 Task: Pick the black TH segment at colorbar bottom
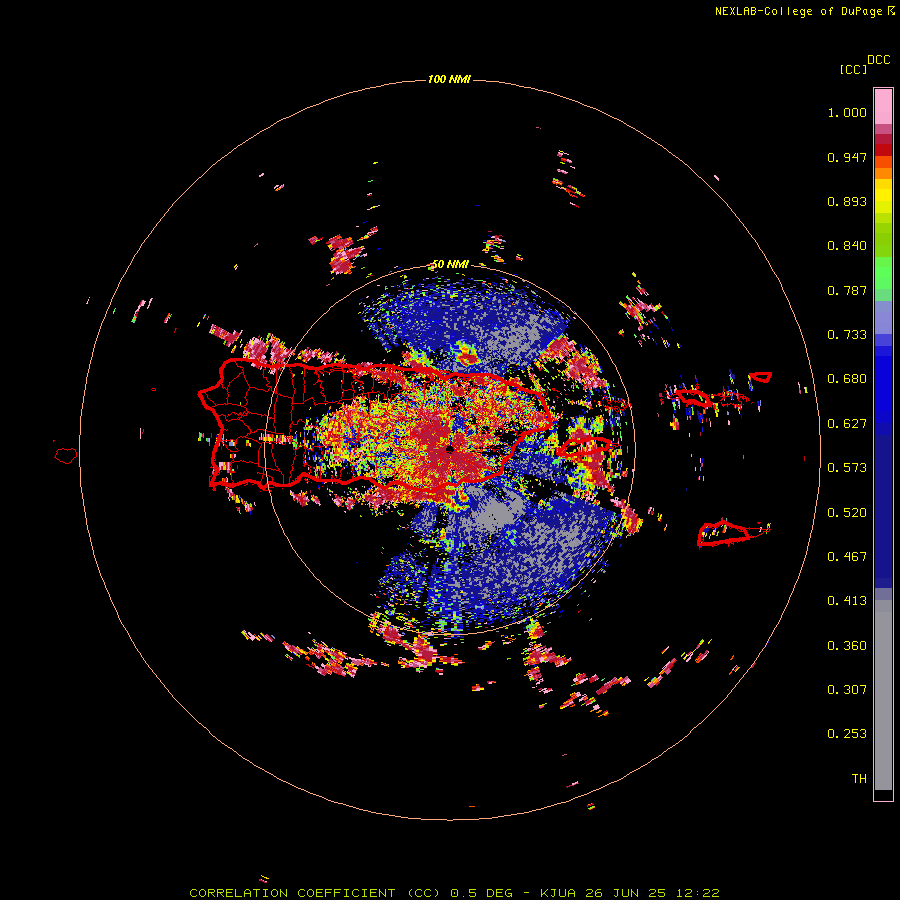pos(883,794)
